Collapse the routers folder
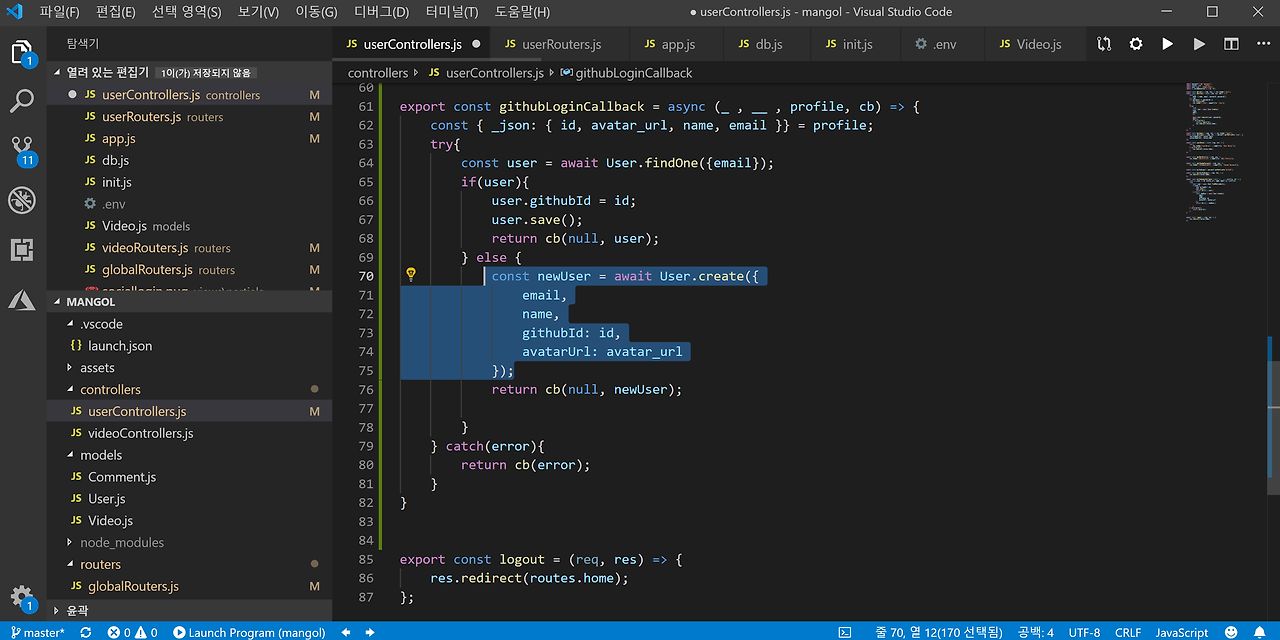The height and width of the screenshot is (640, 1280). tap(190, 564)
